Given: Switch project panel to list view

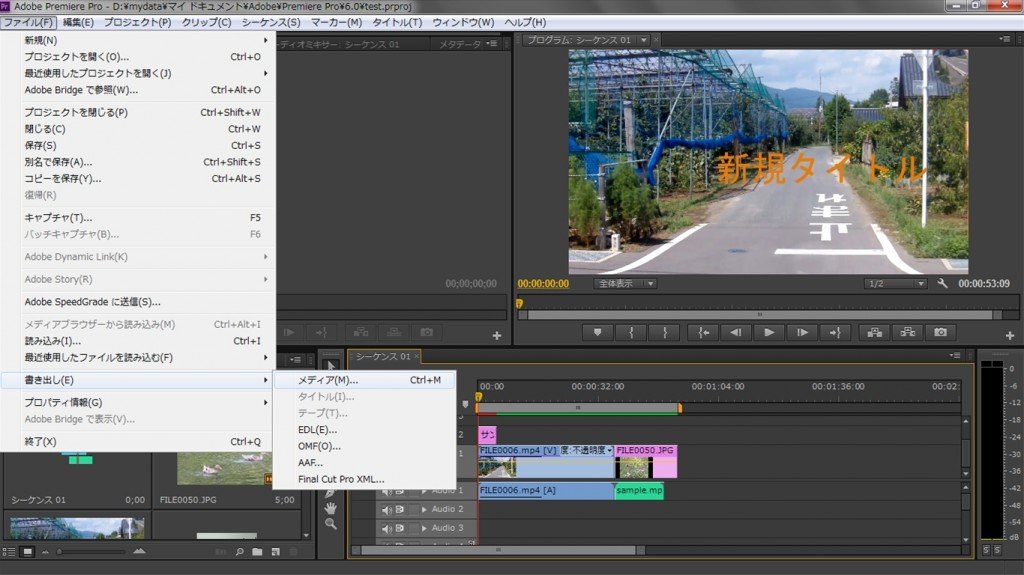Looking at the screenshot, I should pyautogui.click(x=9, y=552).
